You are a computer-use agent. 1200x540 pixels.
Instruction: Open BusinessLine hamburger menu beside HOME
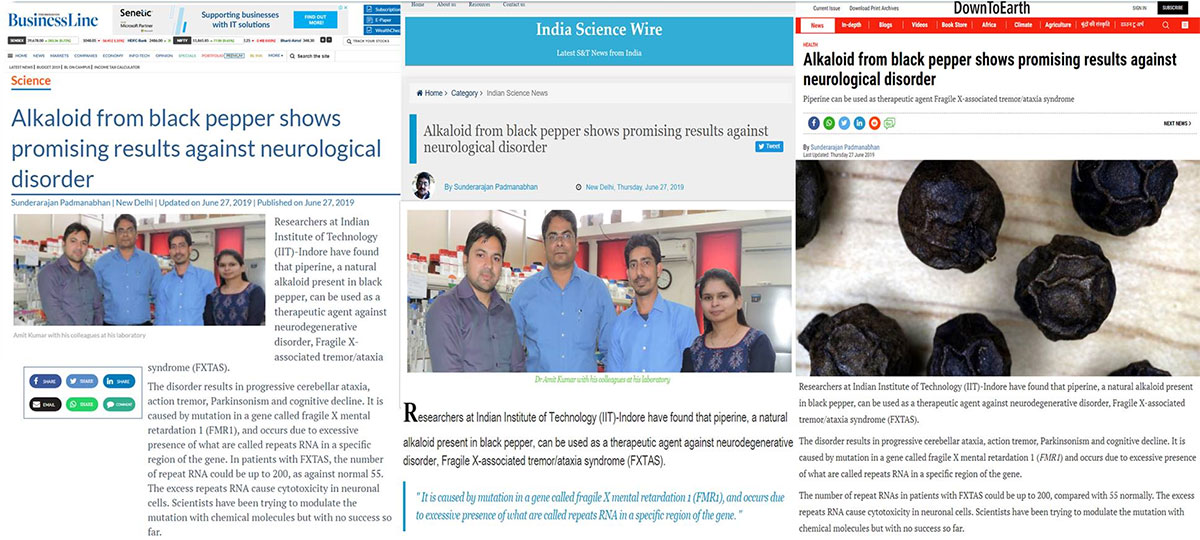pyautogui.click(x=10, y=56)
